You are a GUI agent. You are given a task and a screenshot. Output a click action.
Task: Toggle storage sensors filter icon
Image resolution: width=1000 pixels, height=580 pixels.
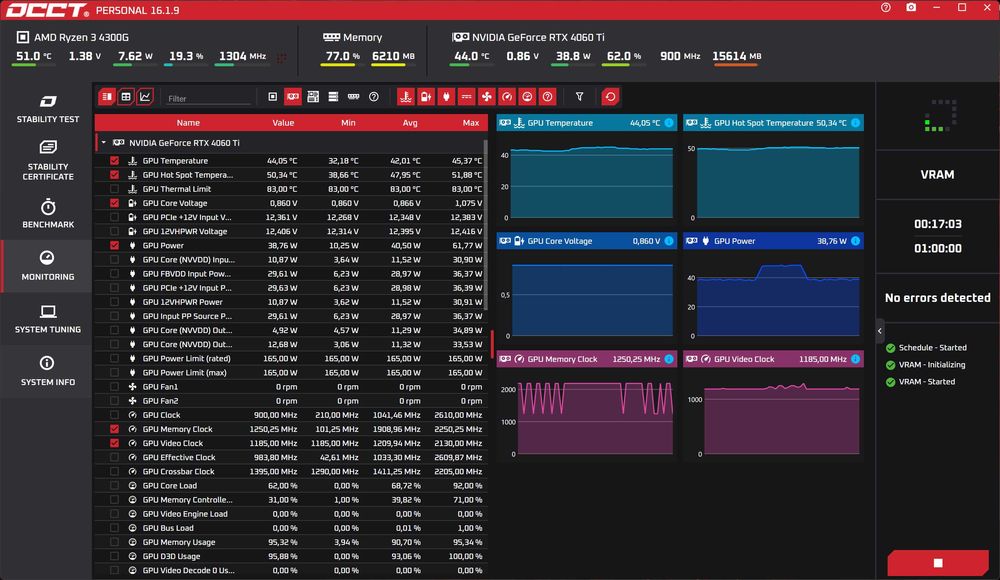[x=333, y=97]
